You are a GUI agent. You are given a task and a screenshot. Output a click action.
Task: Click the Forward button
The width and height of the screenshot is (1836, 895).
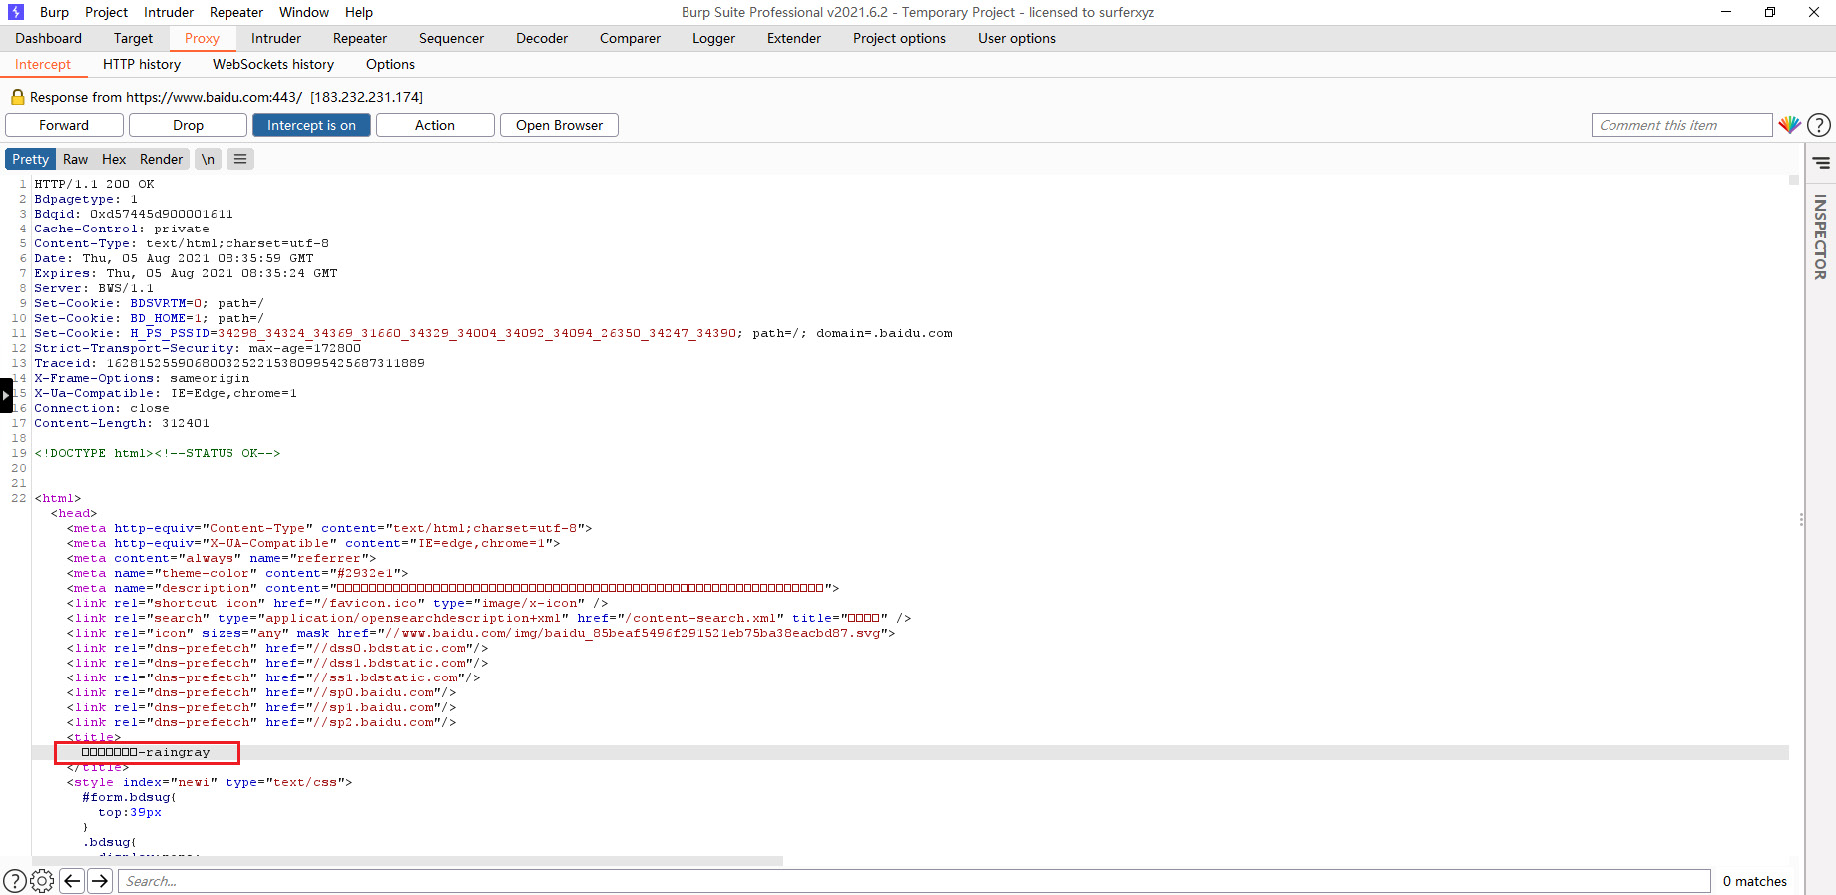(64, 125)
